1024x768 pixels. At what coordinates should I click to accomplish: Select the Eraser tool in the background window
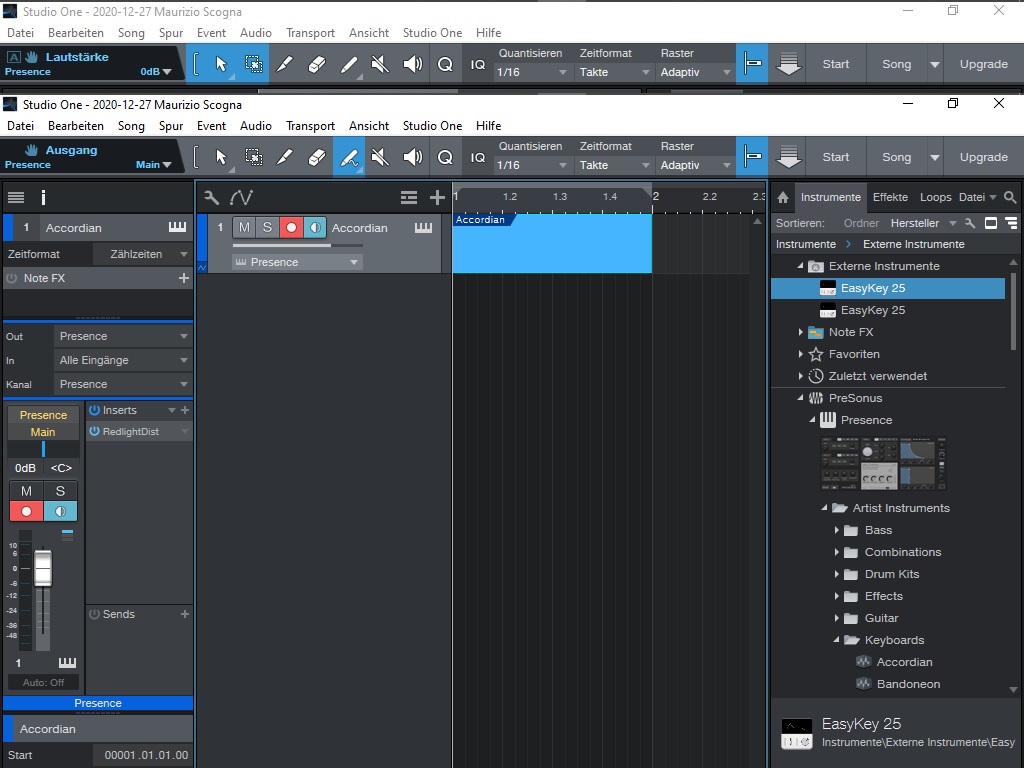pos(317,64)
